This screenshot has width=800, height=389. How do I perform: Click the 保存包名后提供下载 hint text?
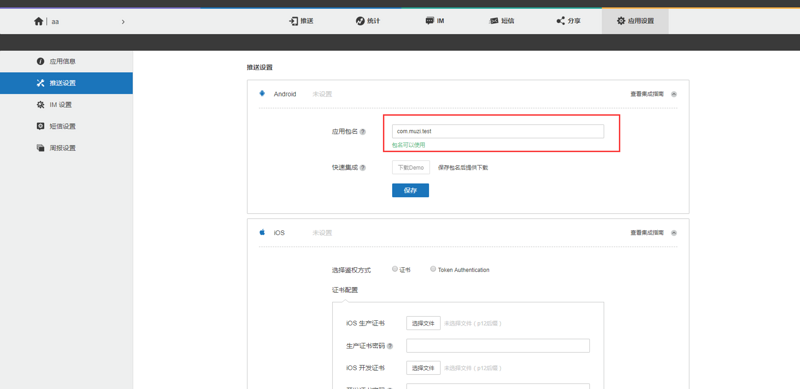tap(463, 167)
